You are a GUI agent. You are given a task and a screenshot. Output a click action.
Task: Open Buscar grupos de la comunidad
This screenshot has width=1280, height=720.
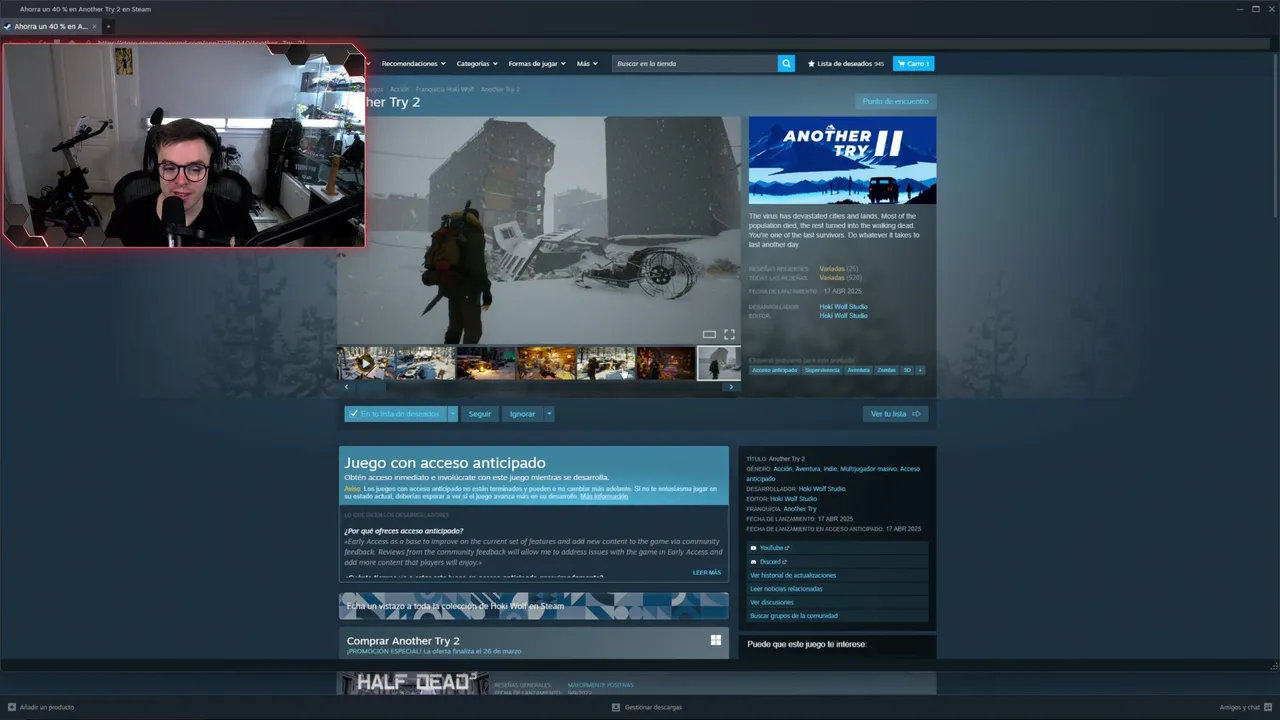[794, 616]
